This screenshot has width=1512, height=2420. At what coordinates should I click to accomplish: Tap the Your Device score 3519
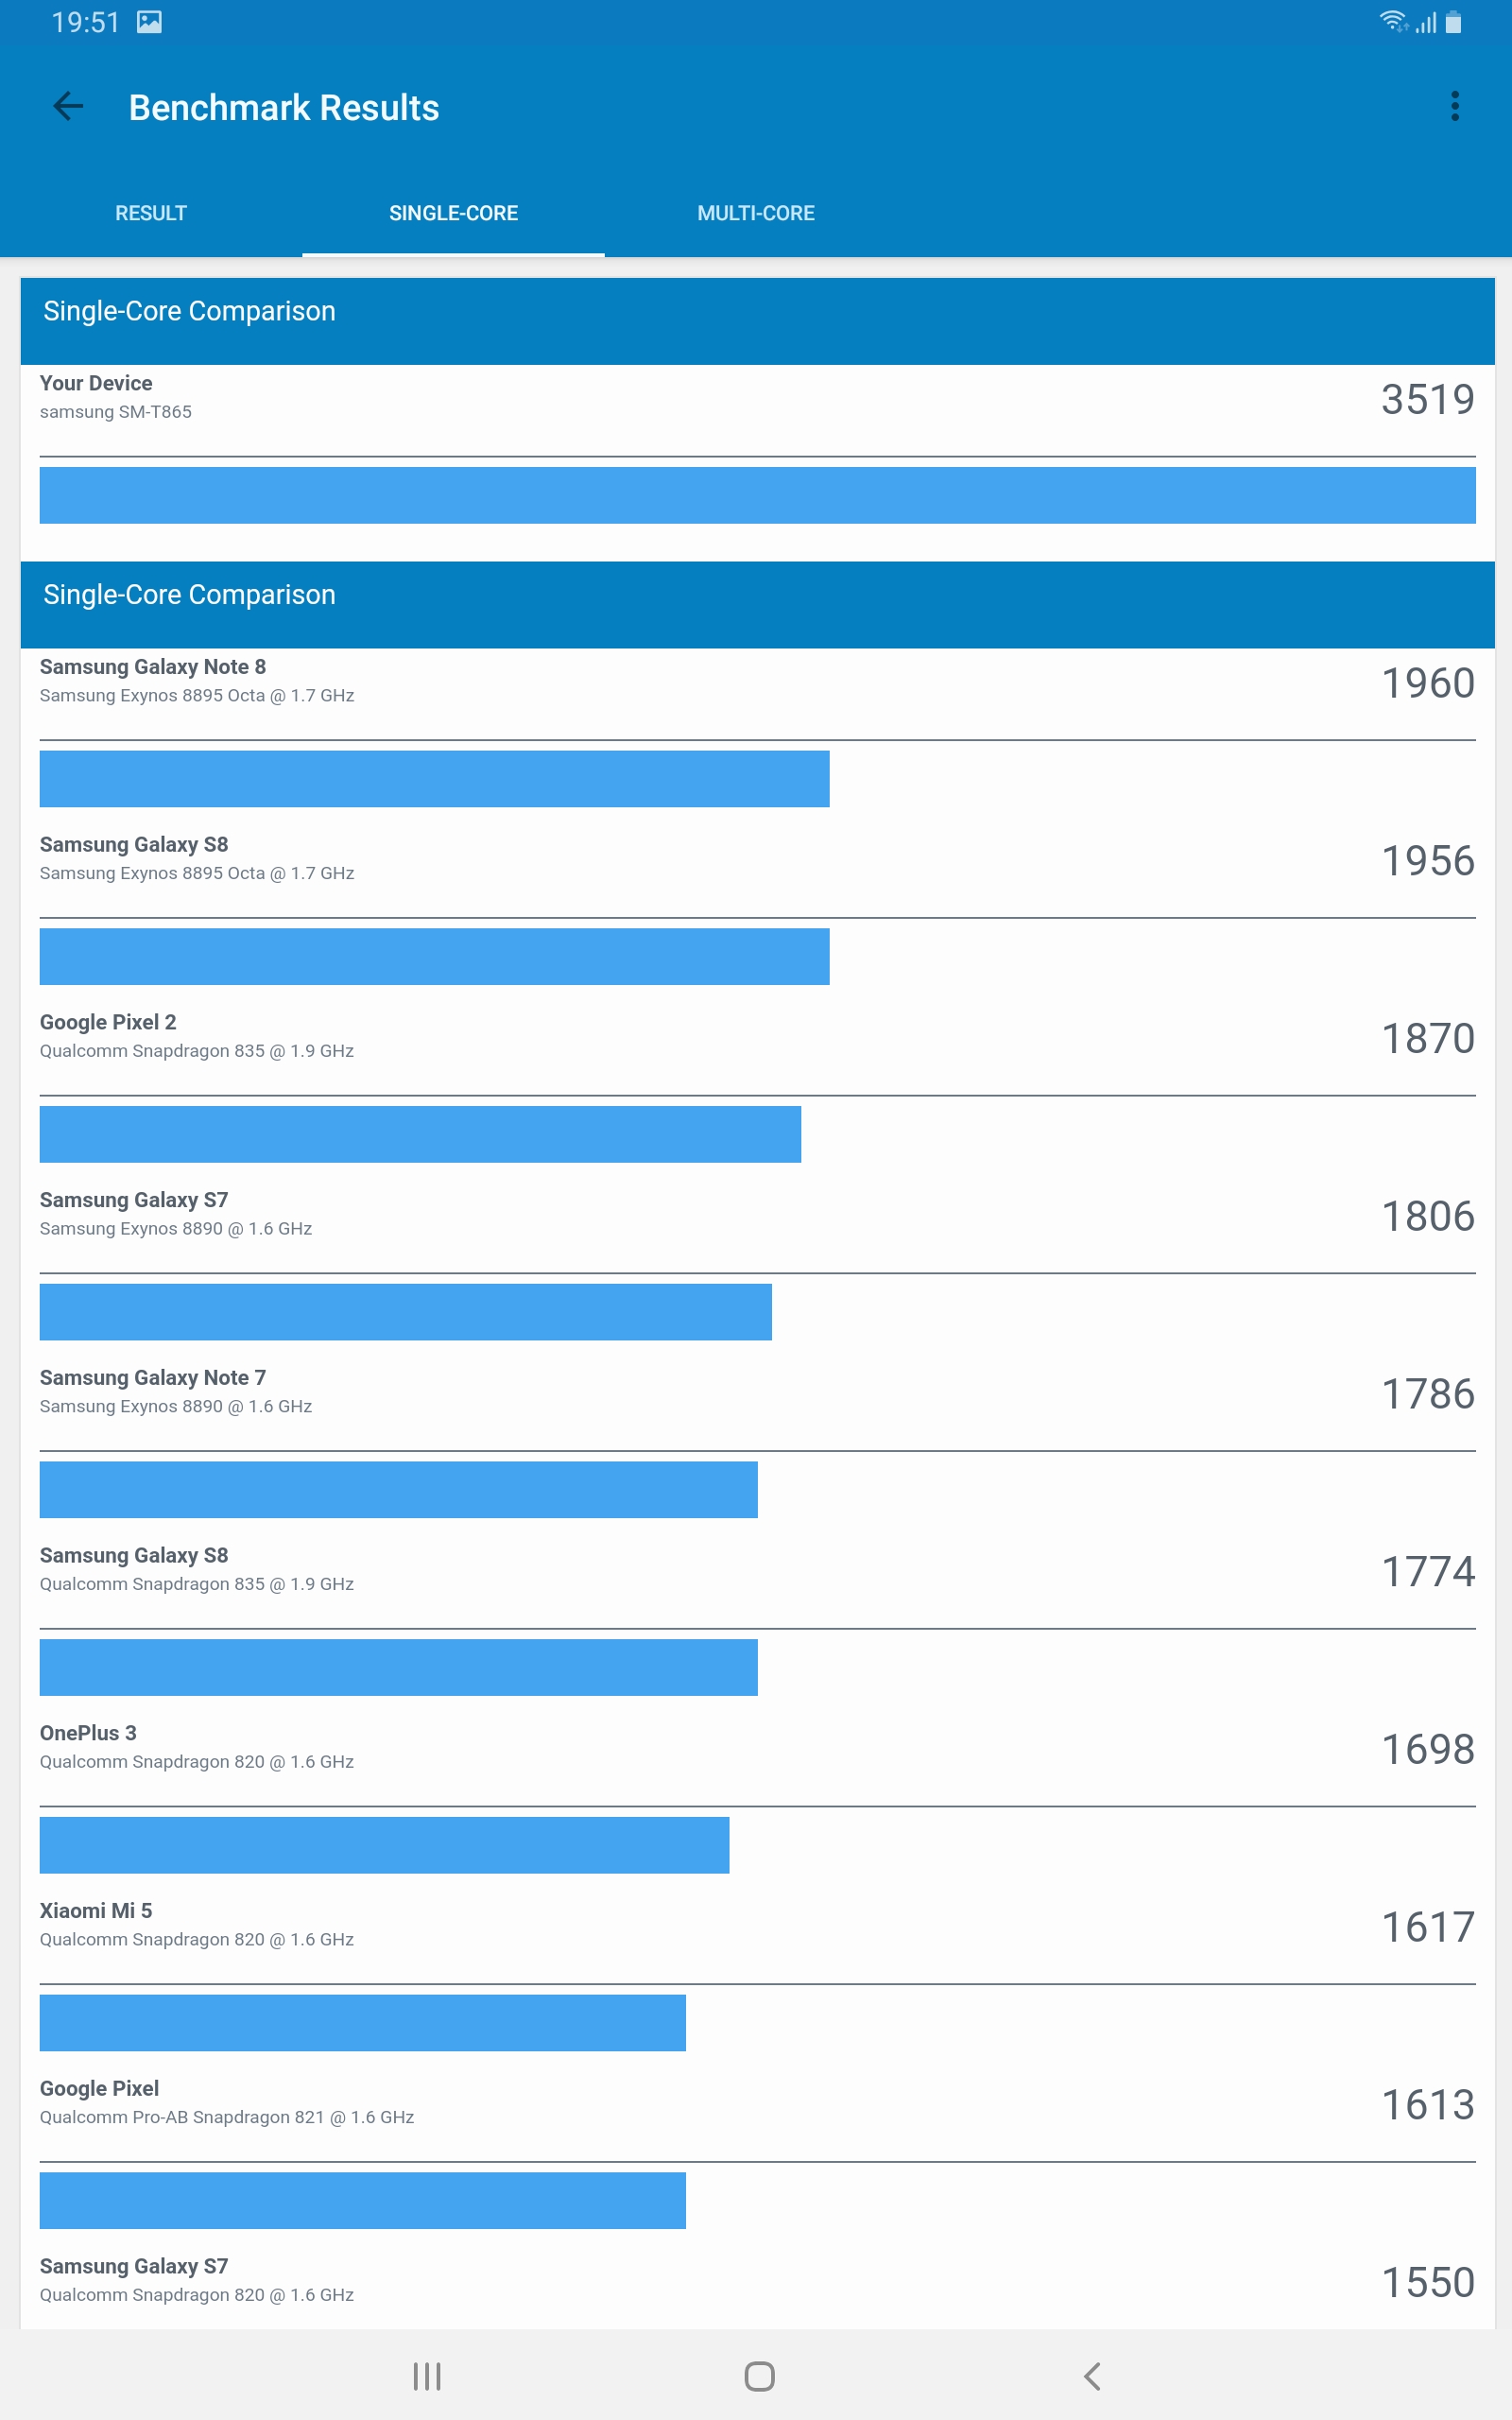click(1427, 399)
